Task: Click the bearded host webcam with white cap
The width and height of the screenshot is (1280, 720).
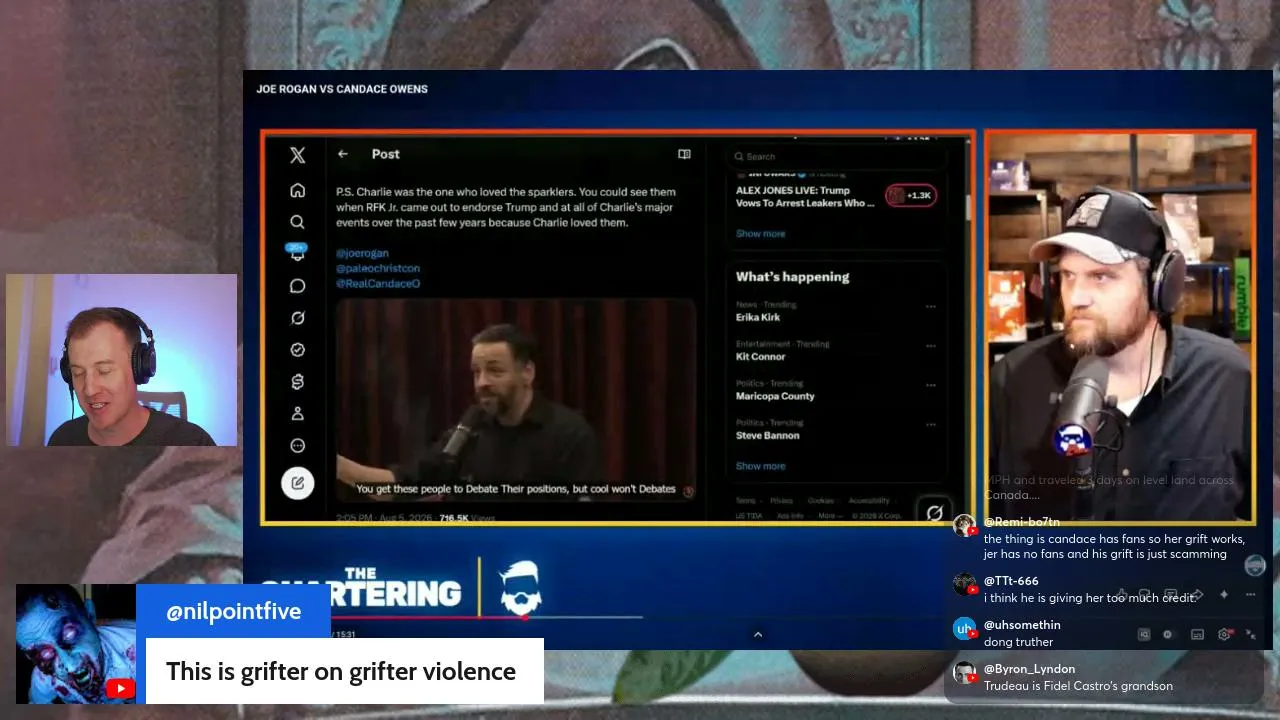Action: click(1120, 326)
